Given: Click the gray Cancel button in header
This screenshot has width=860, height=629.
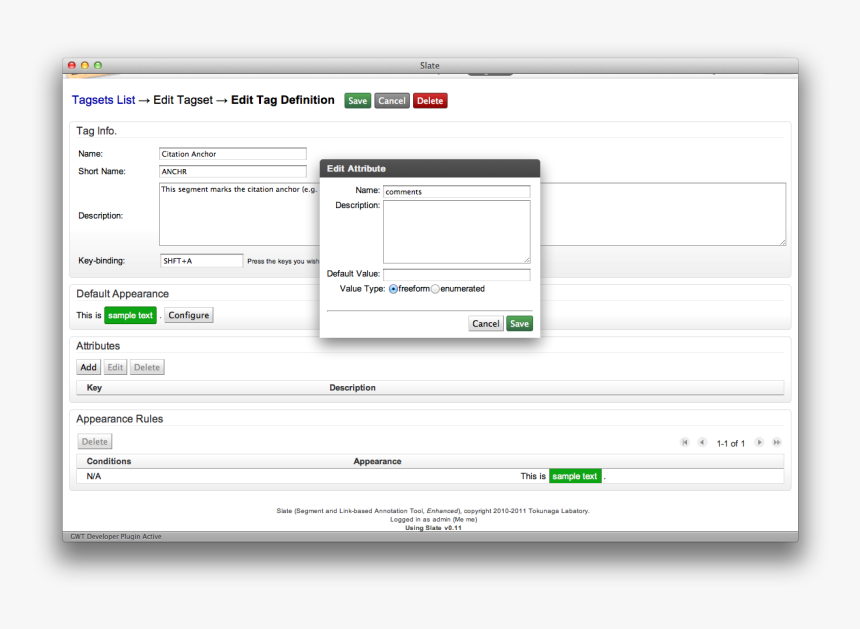Looking at the screenshot, I should pyautogui.click(x=392, y=101).
